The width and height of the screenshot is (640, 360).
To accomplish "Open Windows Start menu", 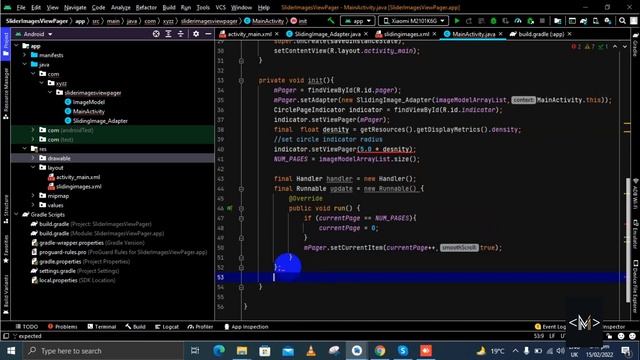I will click(11, 351).
